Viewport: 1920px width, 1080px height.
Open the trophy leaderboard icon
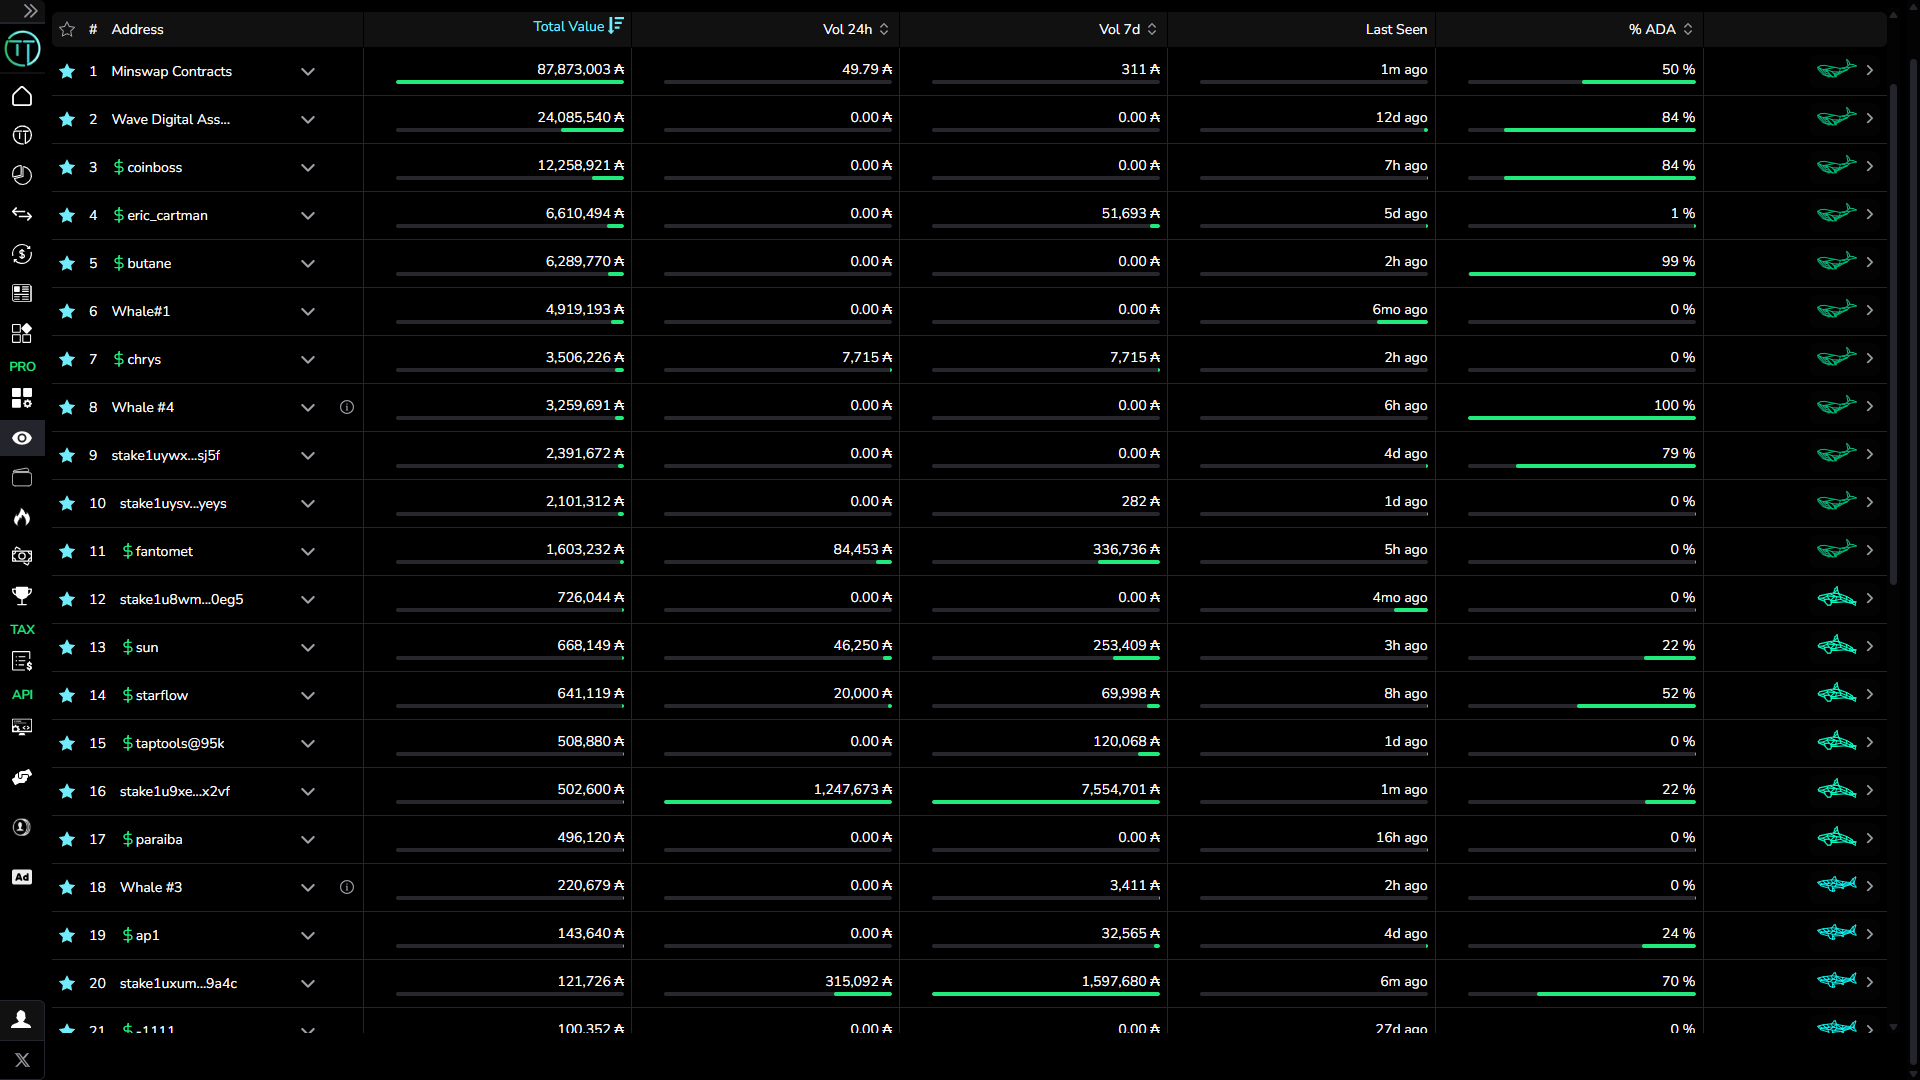pyautogui.click(x=22, y=596)
